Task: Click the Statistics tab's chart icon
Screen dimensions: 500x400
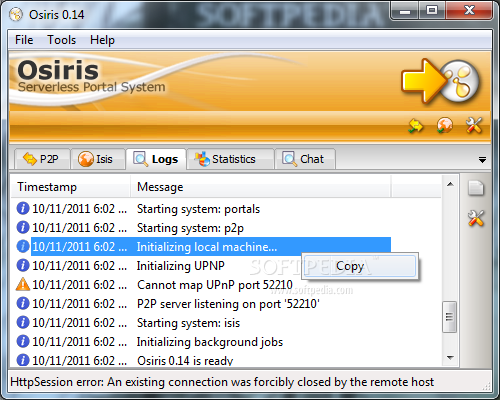Action: (202, 159)
